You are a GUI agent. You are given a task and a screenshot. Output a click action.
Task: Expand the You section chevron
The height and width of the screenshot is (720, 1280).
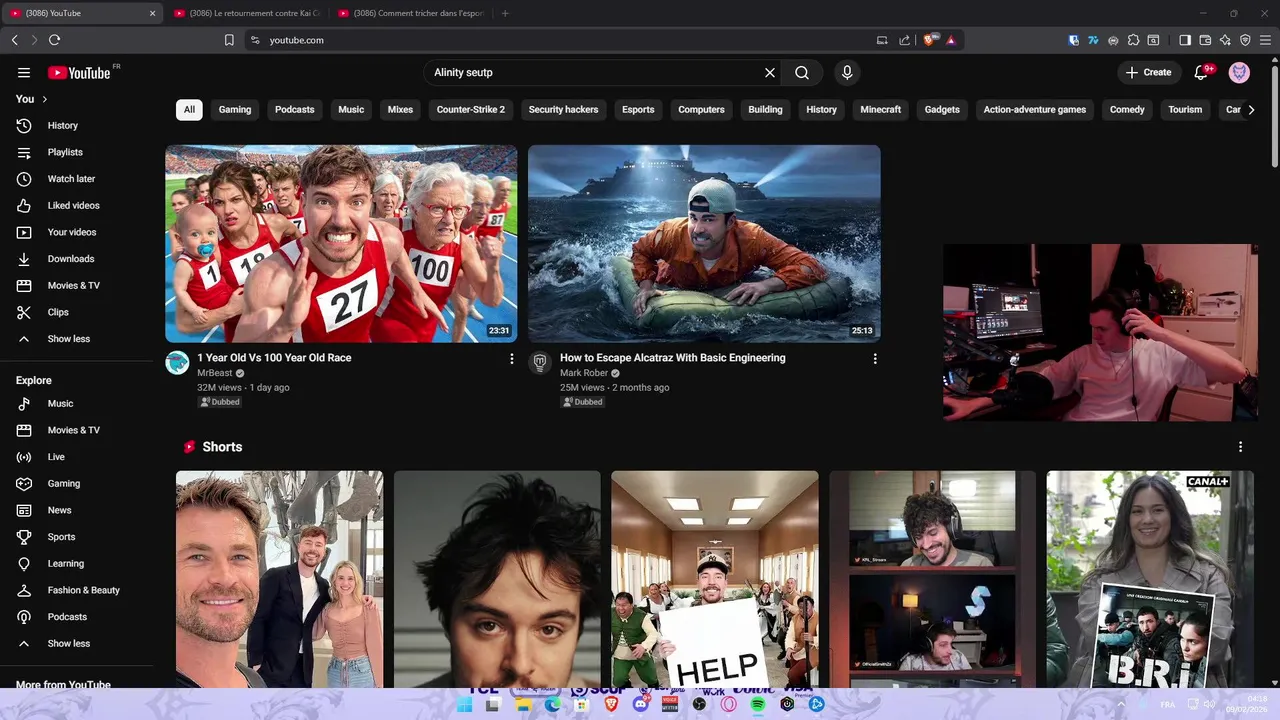[x=44, y=99]
